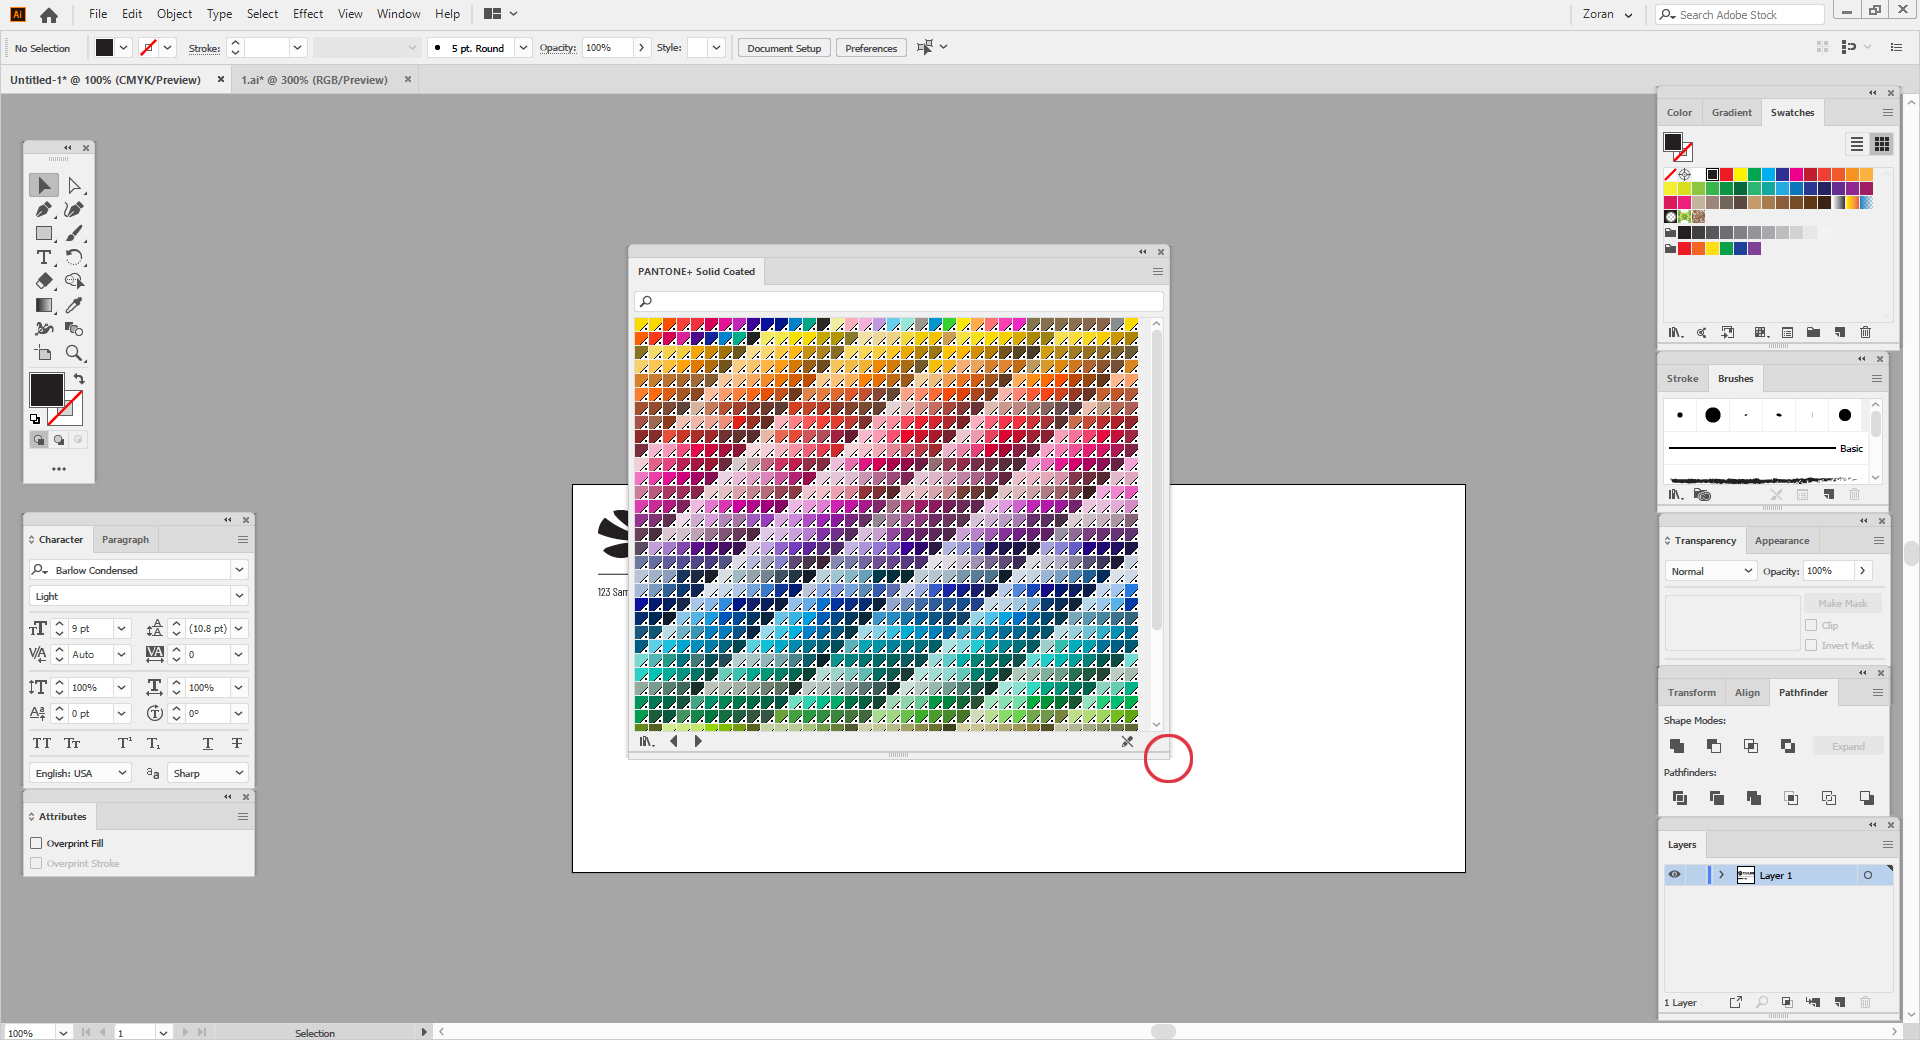
Task: Select the Paintbrush tool
Action: tap(74, 233)
